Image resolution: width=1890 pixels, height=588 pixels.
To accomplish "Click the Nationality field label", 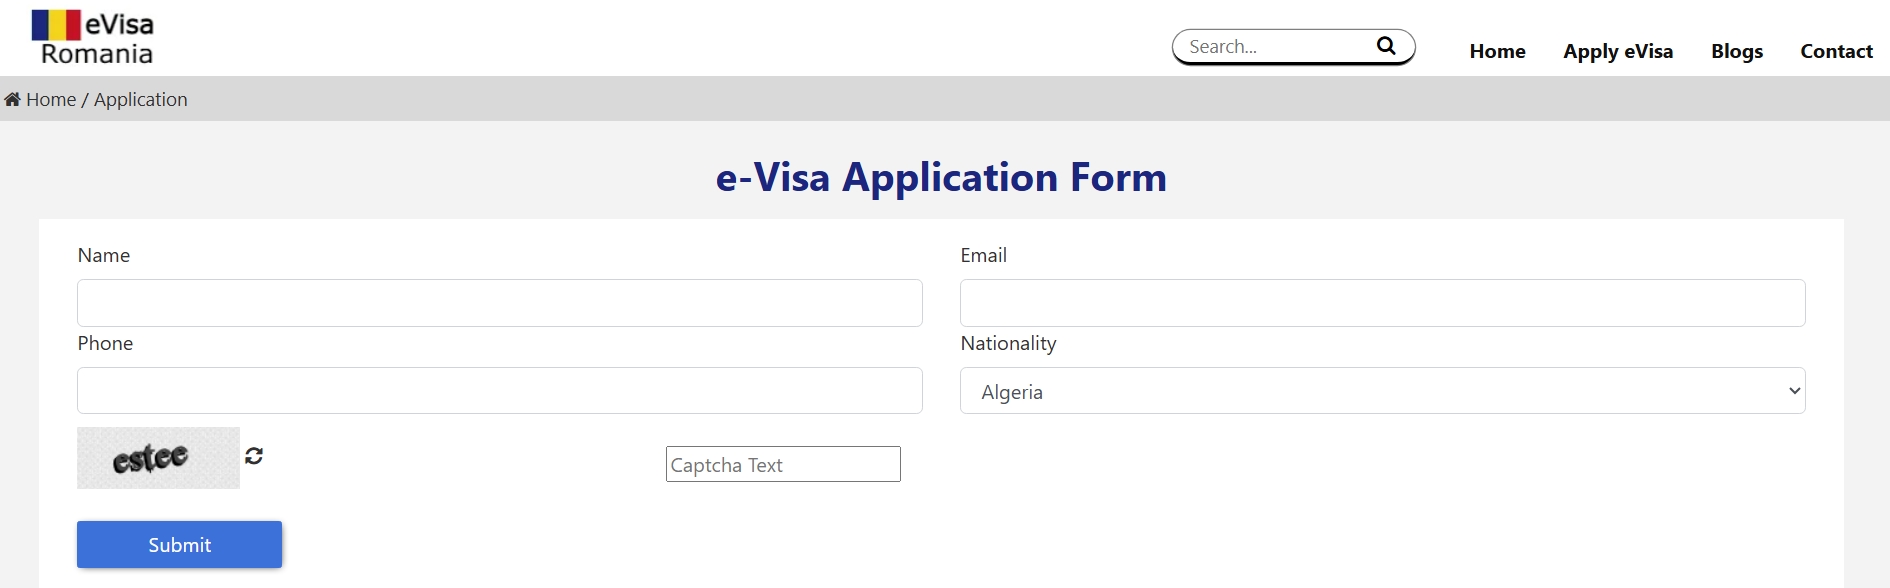I will click(x=1008, y=344).
